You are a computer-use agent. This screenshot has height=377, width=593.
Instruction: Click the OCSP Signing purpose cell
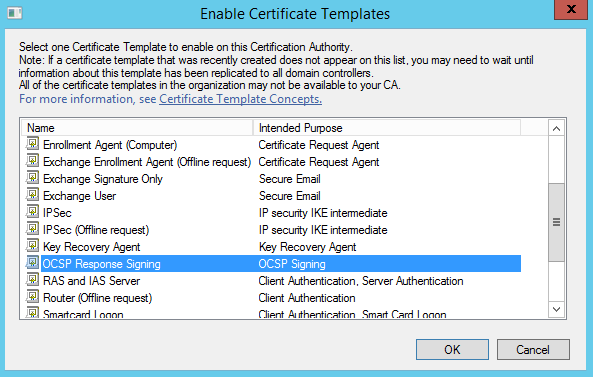coord(292,264)
